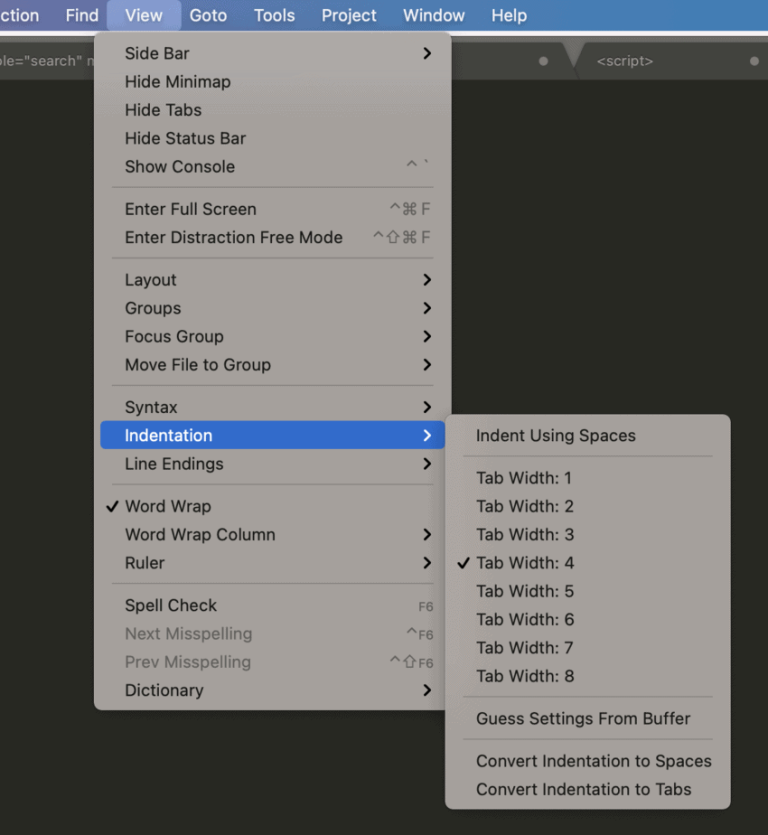Choose Convert Indentation to Spaces
This screenshot has height=835, width=768.
[593, 761]
